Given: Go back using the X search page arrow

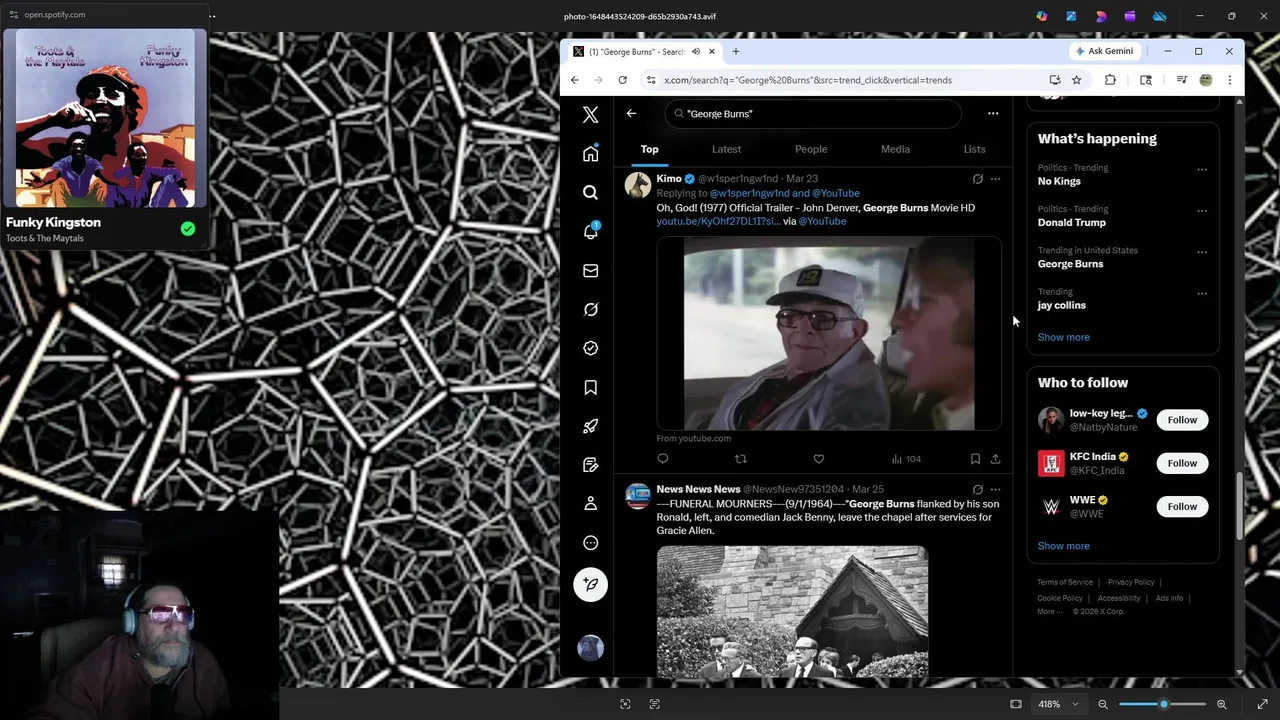Looking at the screenshot, I should [631, 113].
